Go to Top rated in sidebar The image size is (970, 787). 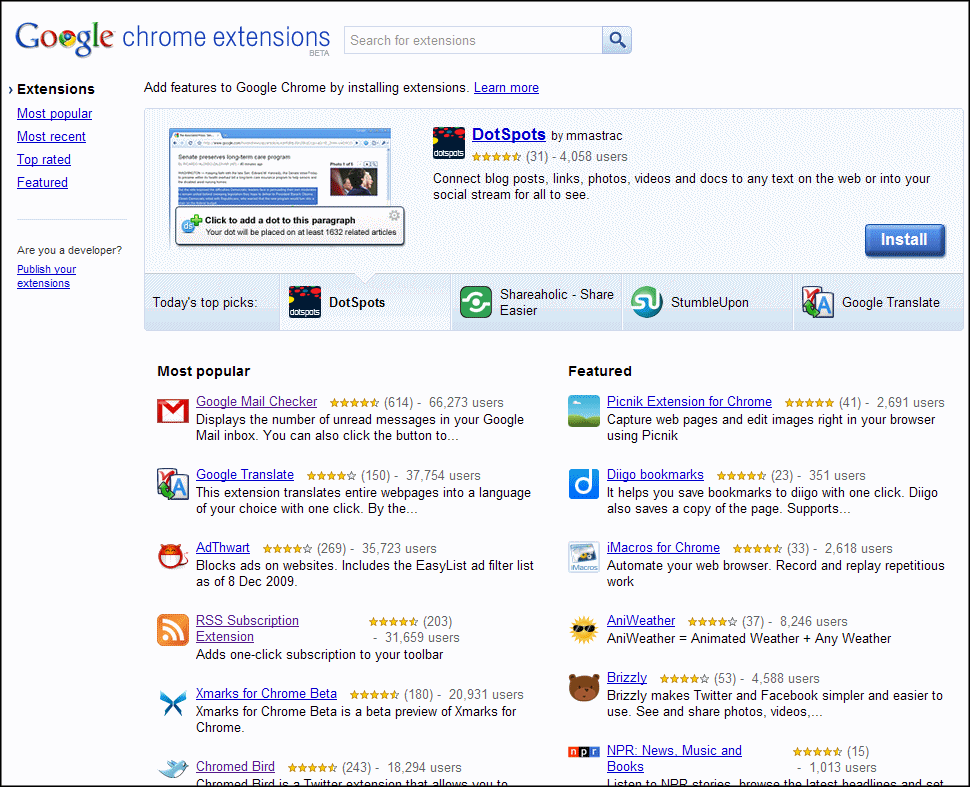44,160
